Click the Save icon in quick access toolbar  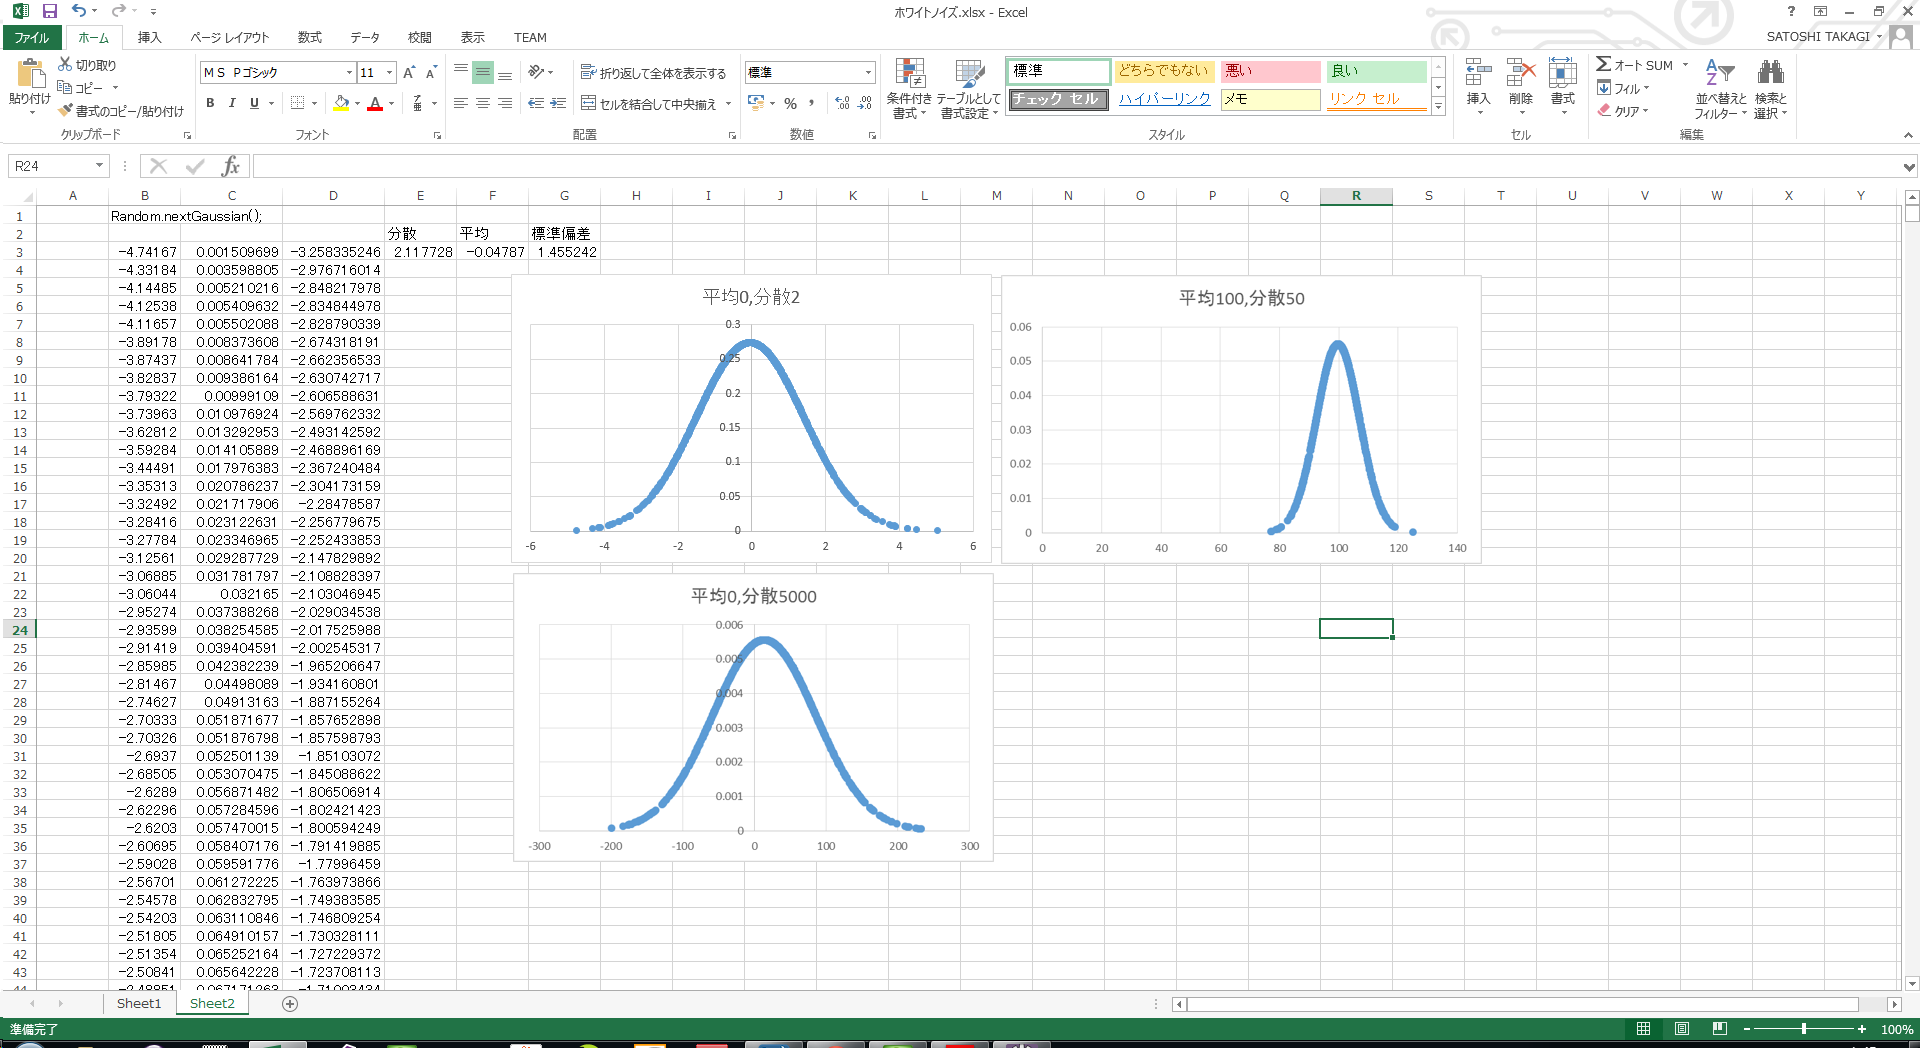[x=49, y=11]
